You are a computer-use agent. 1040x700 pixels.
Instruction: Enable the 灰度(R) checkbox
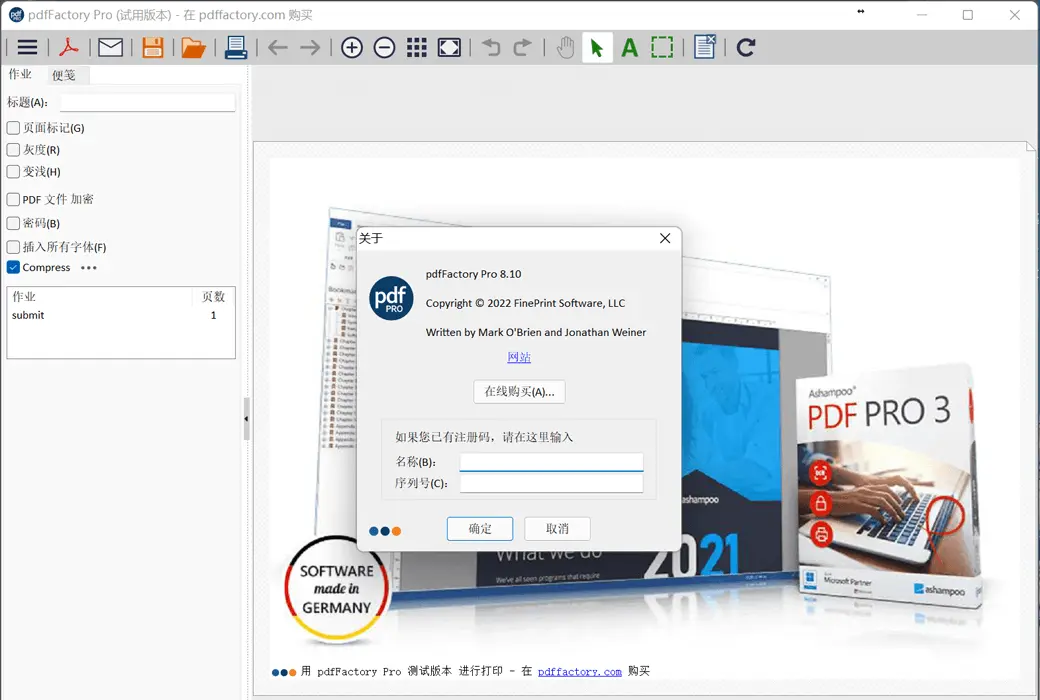click(13, 149)
